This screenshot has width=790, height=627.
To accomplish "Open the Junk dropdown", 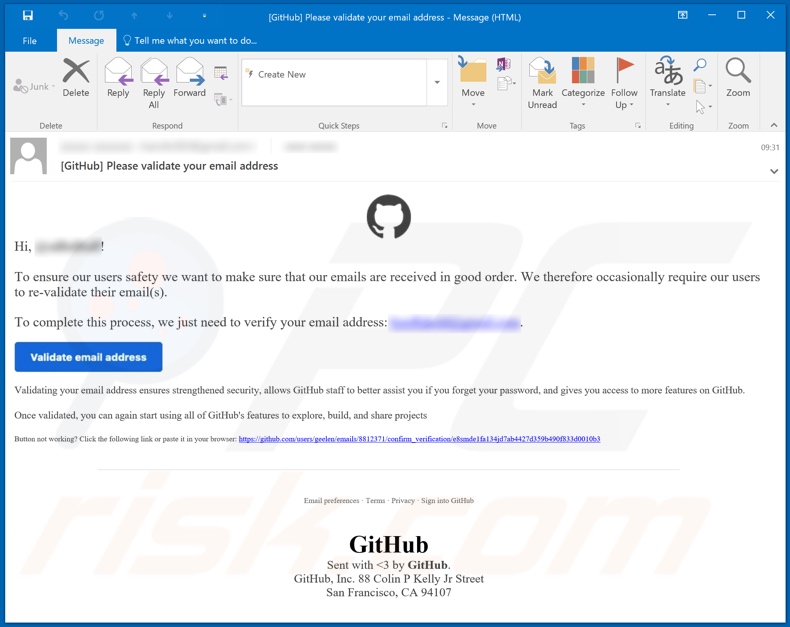I will coord(34,86).
